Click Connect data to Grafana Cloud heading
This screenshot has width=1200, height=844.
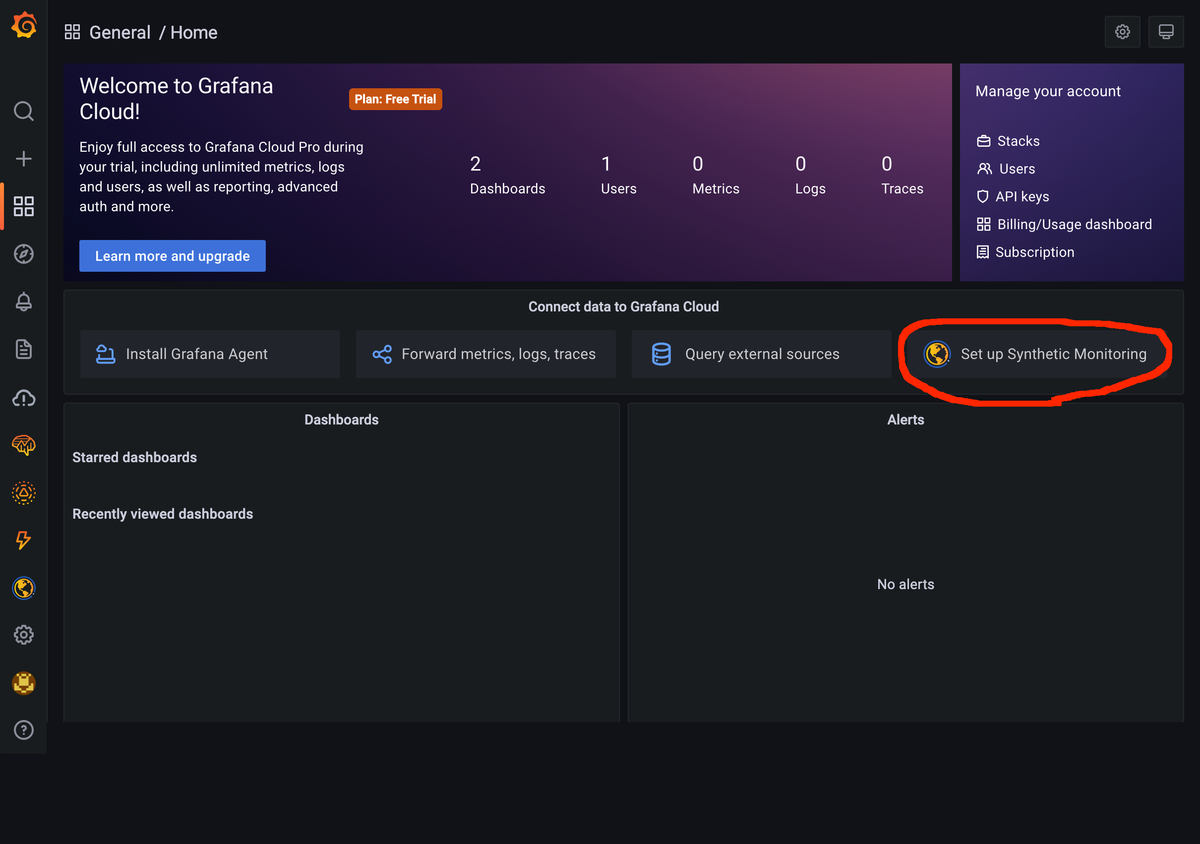point(623,307)
